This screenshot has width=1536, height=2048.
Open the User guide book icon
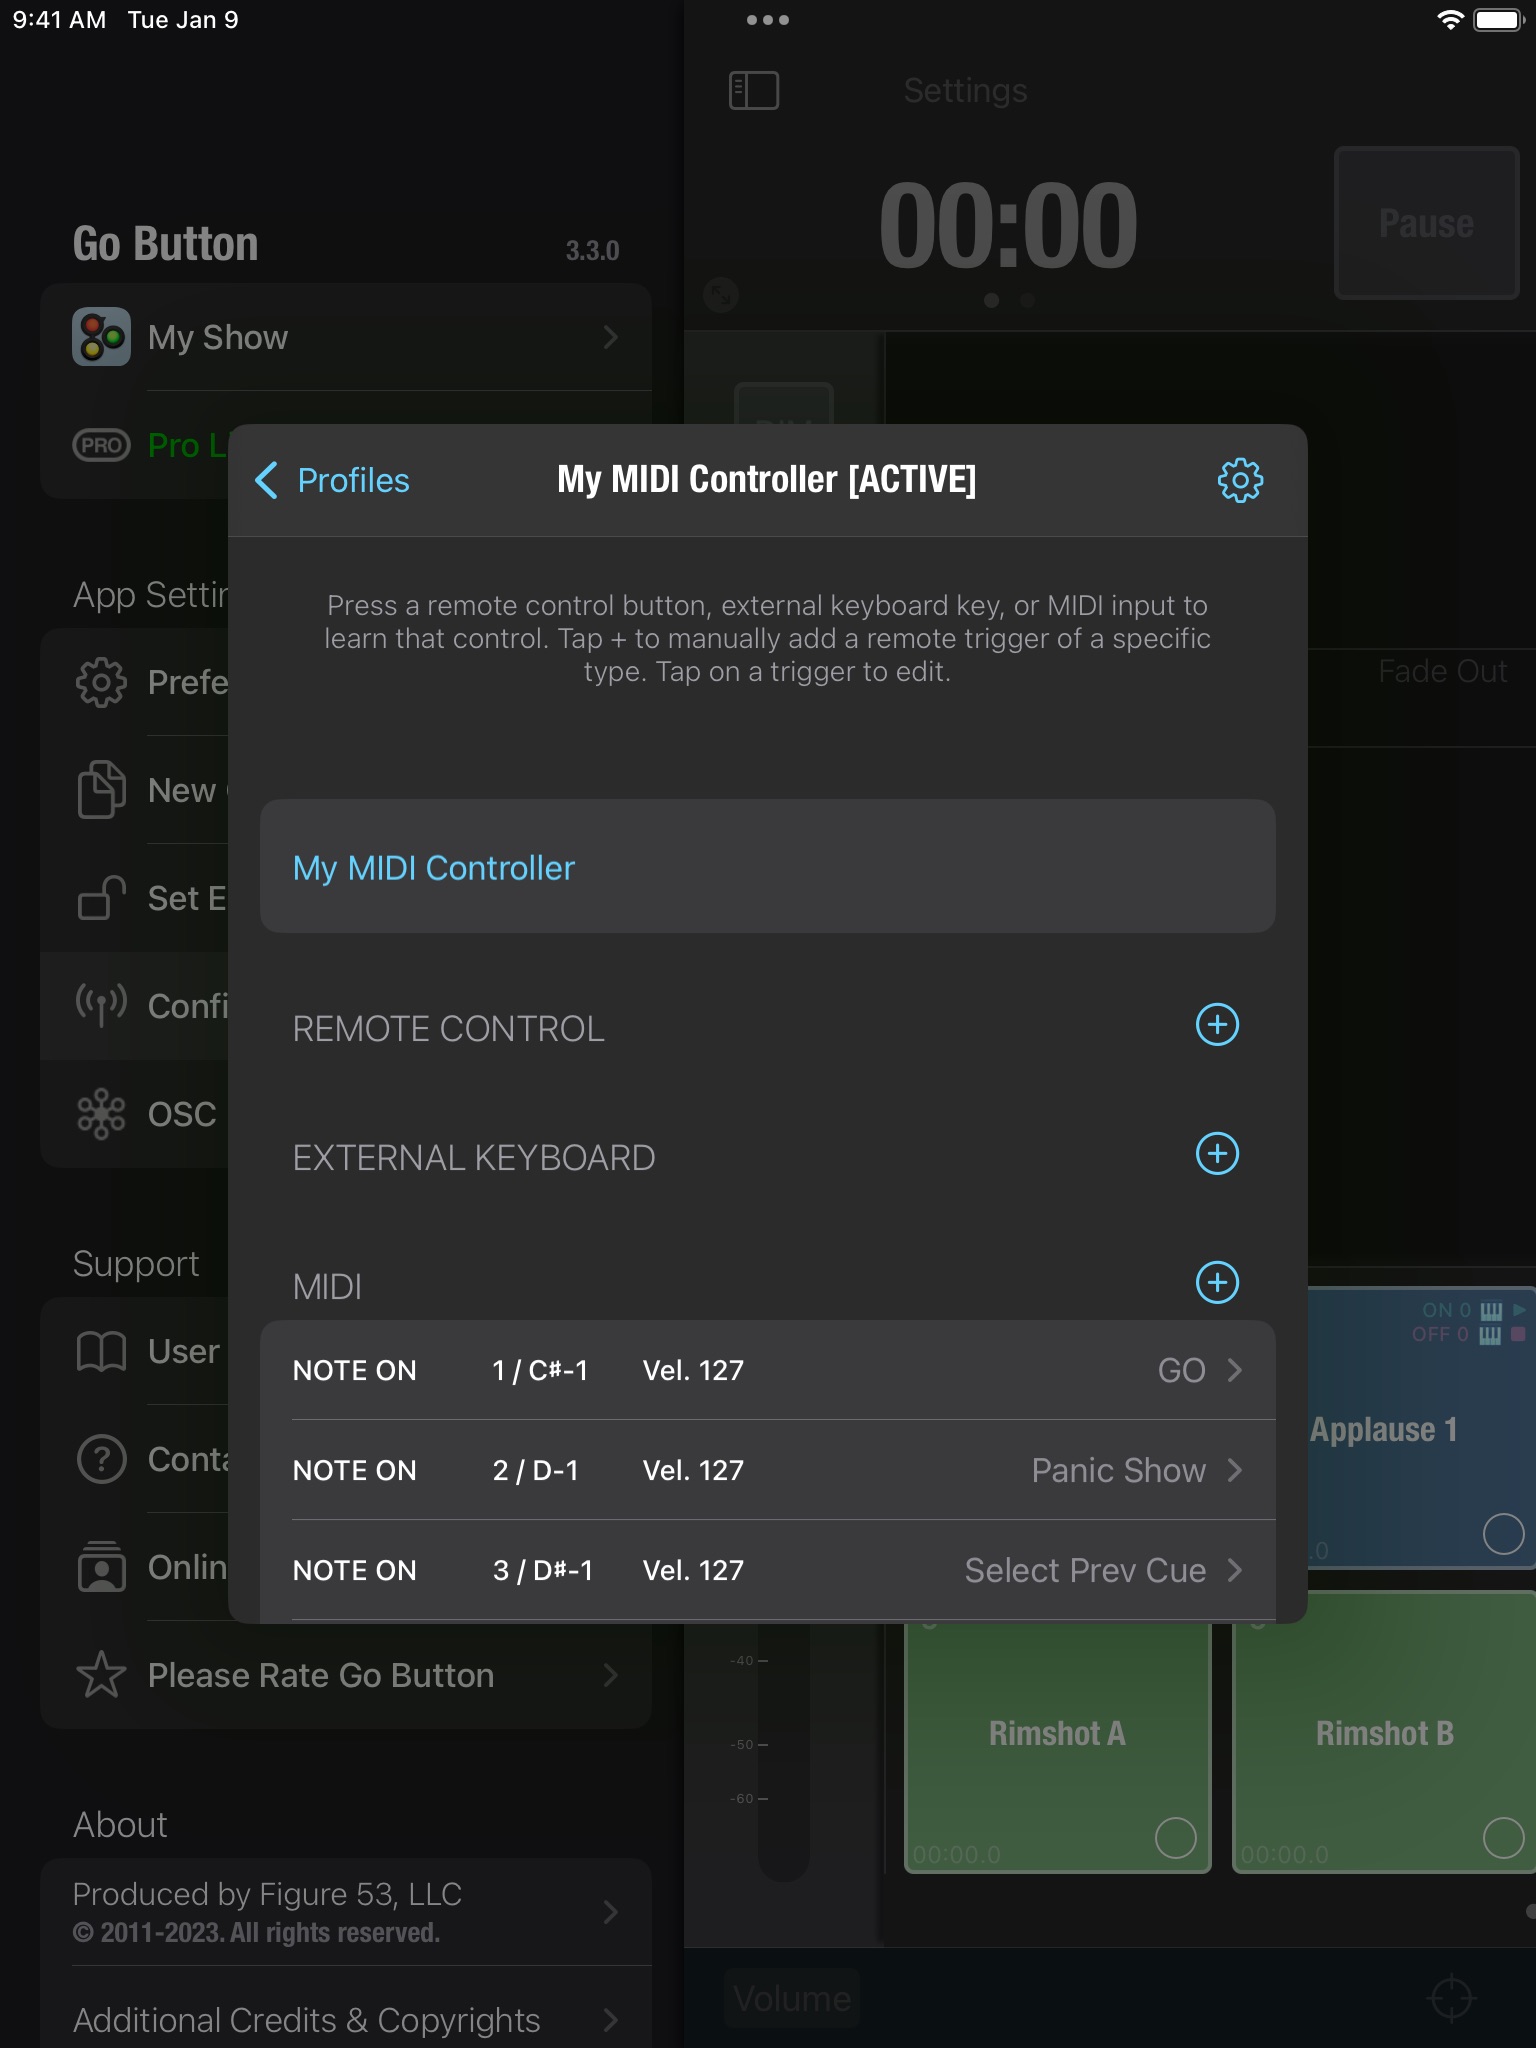click(101, 1351)
